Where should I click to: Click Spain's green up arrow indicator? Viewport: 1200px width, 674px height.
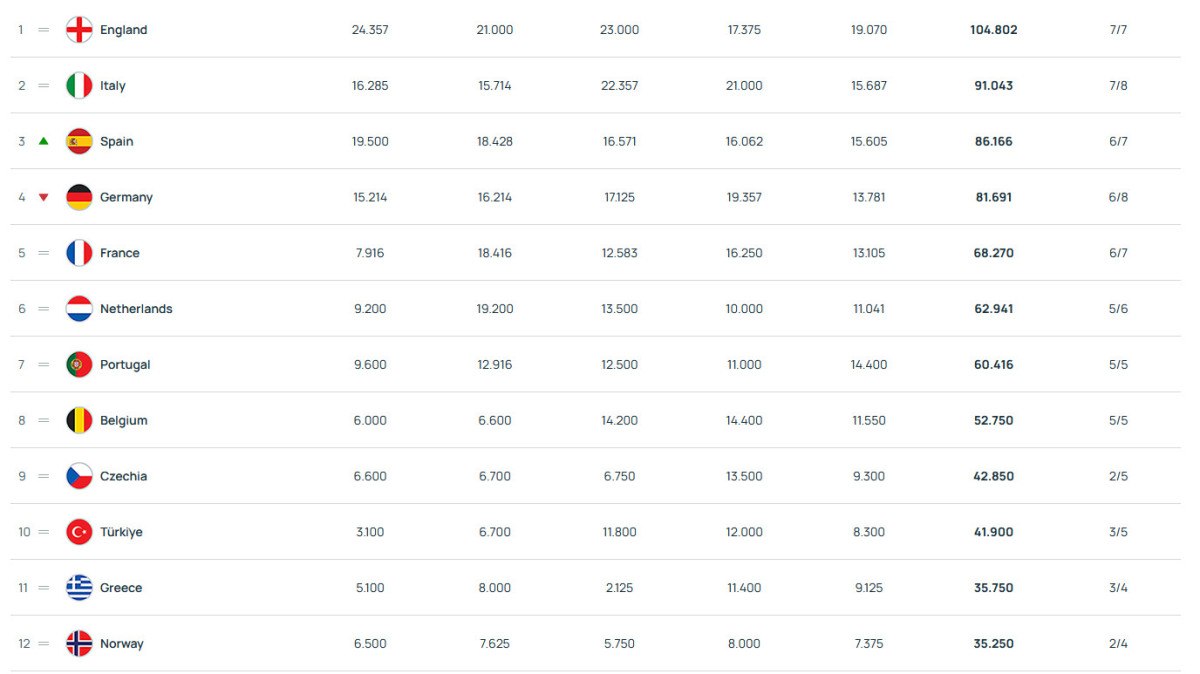(43, 141)
